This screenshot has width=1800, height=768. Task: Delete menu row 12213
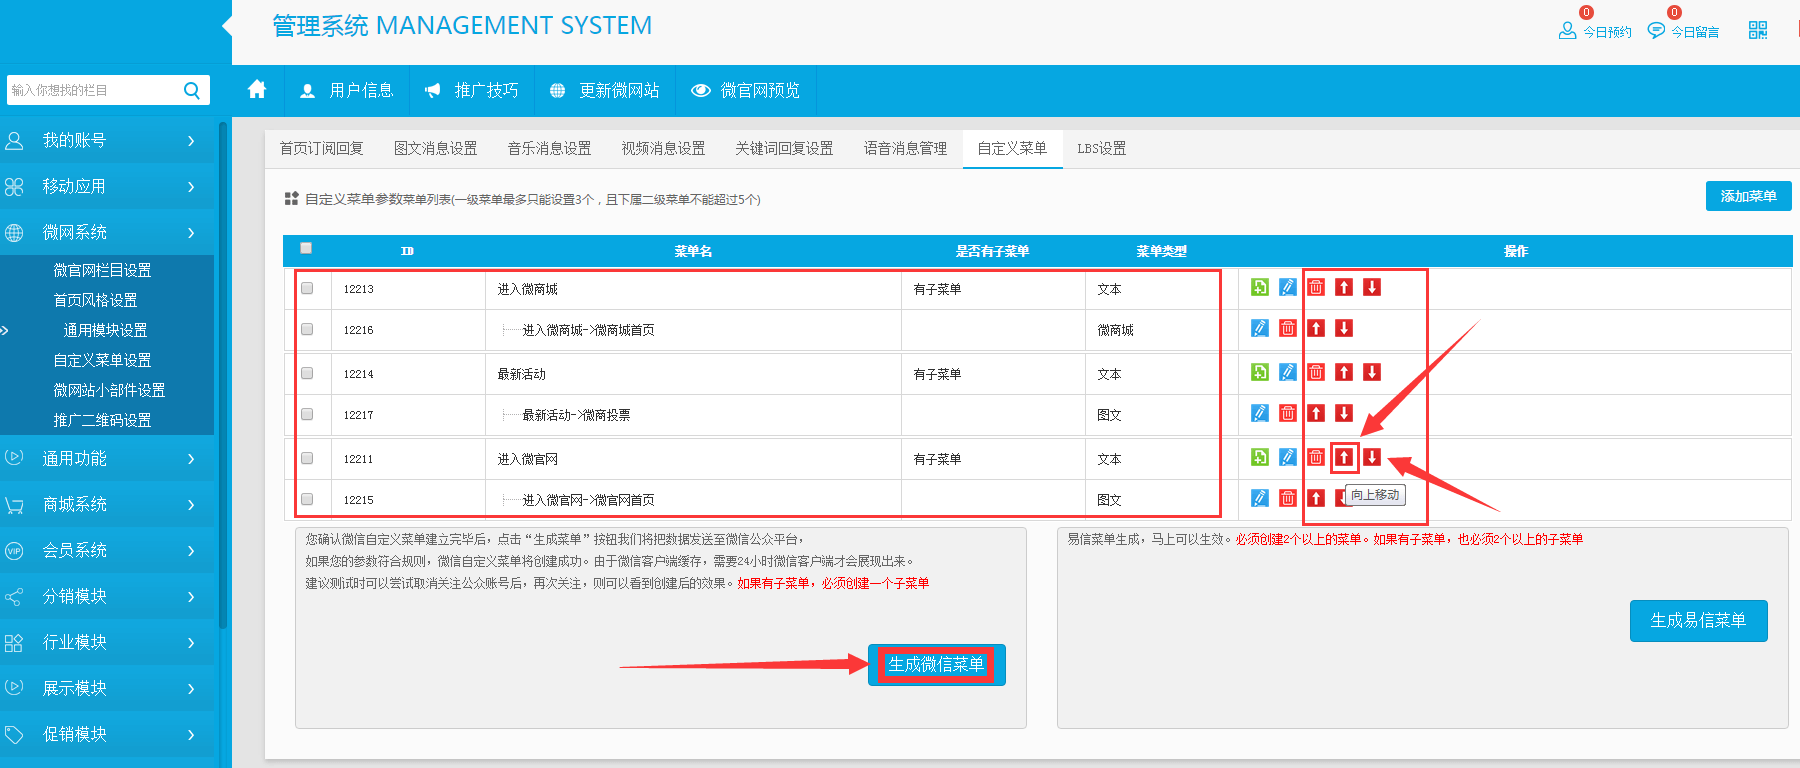[x=1316, y=288]
